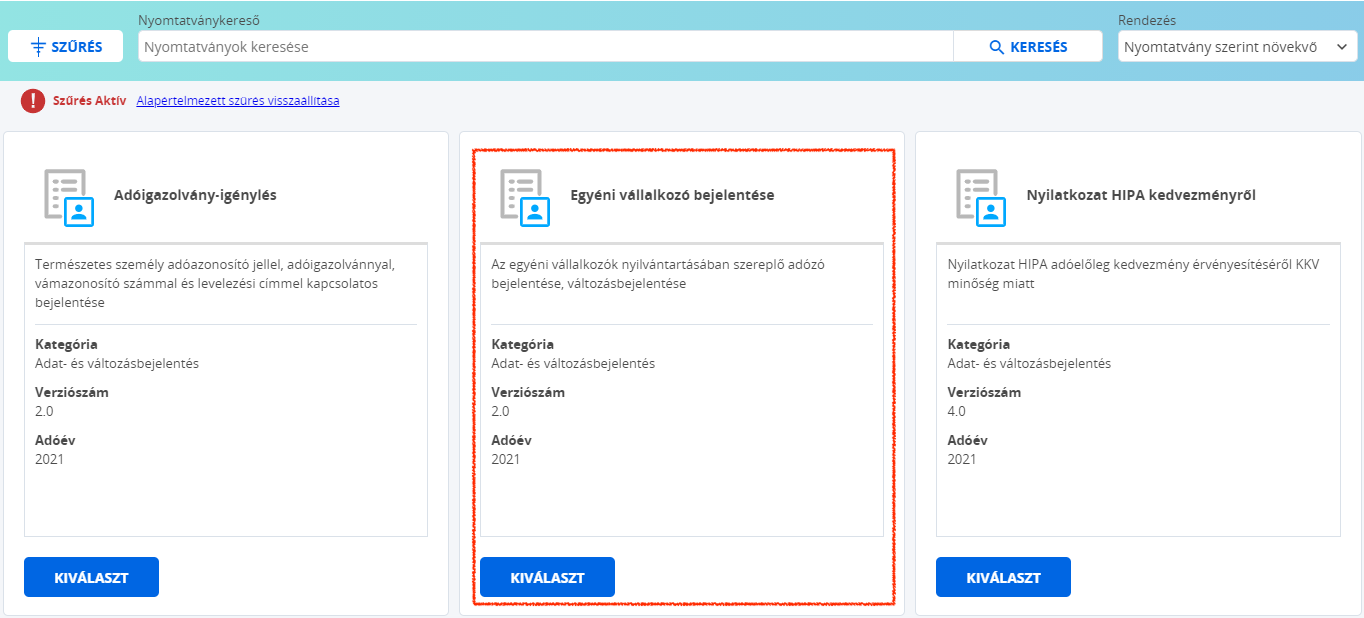
Task: Focus the Nyomtatványok keresése search field
Action: point(546,47)
